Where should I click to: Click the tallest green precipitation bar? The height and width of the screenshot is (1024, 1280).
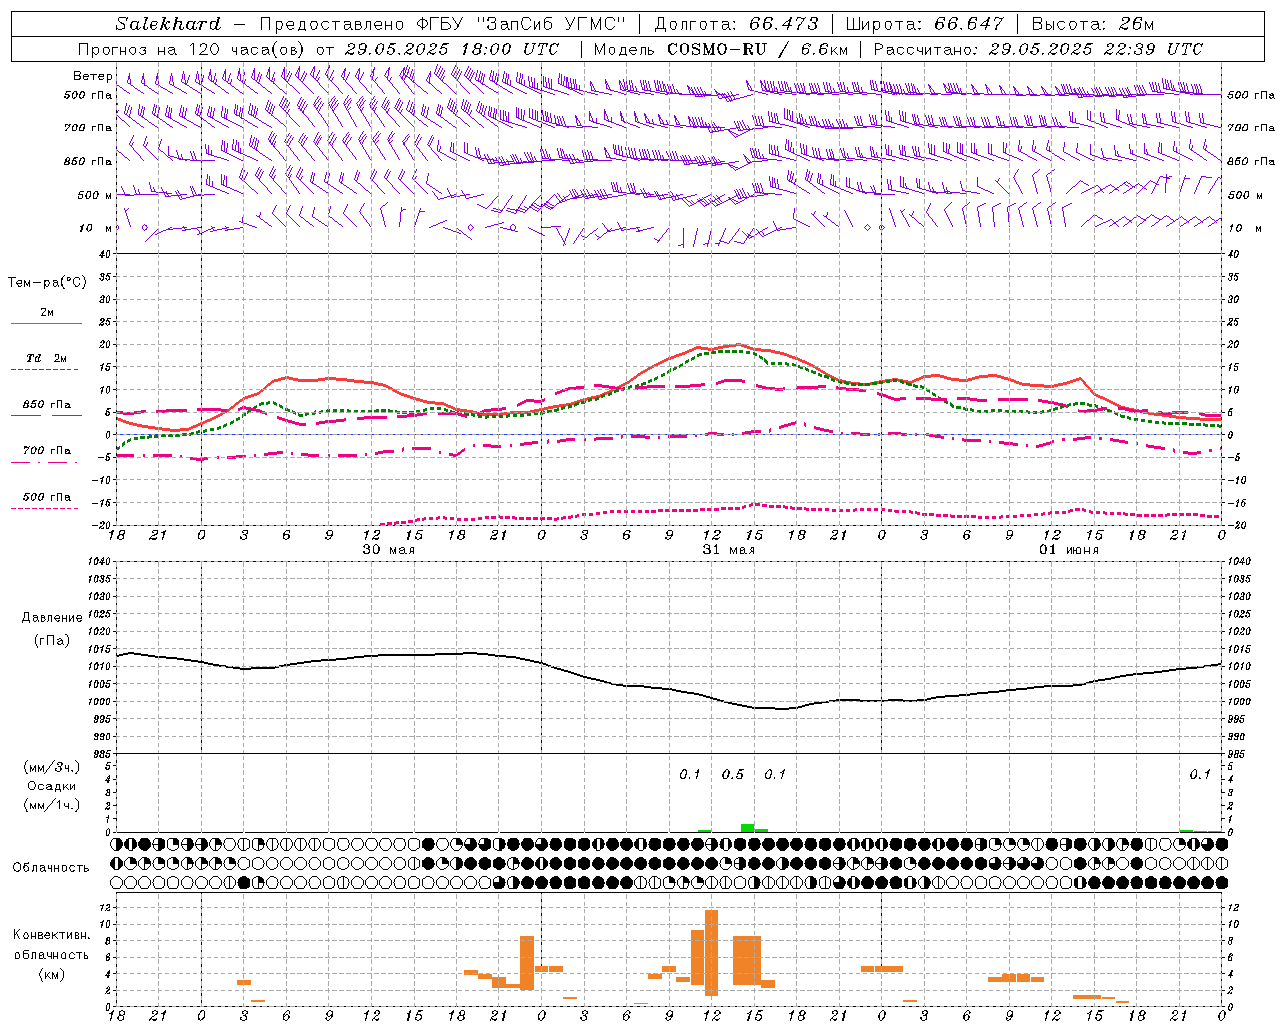747,828
